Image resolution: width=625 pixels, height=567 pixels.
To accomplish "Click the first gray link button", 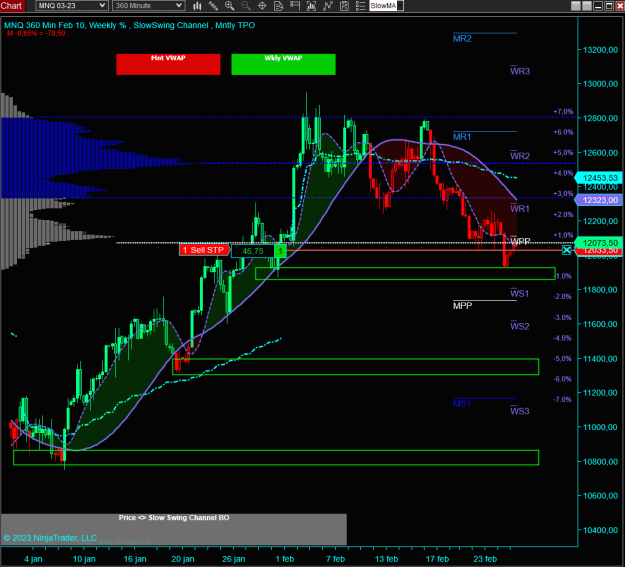I will pyautogui.click(x=576, y=6).
